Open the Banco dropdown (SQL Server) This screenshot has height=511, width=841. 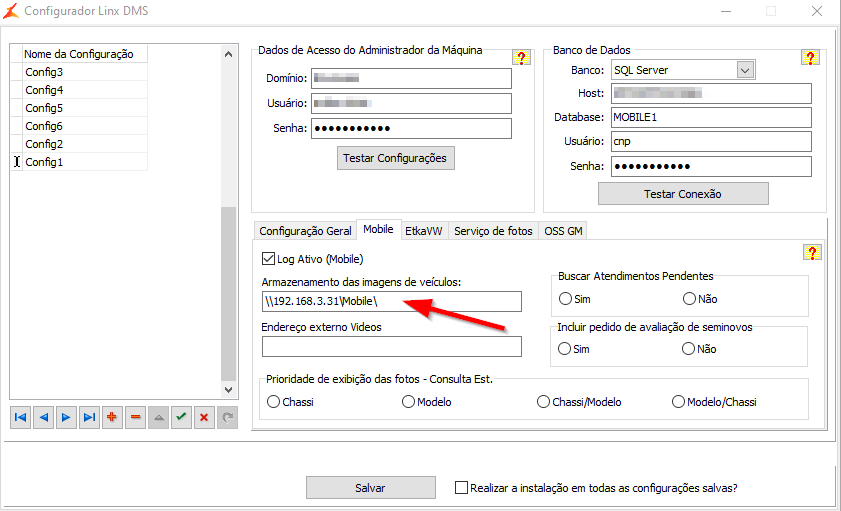745,70
